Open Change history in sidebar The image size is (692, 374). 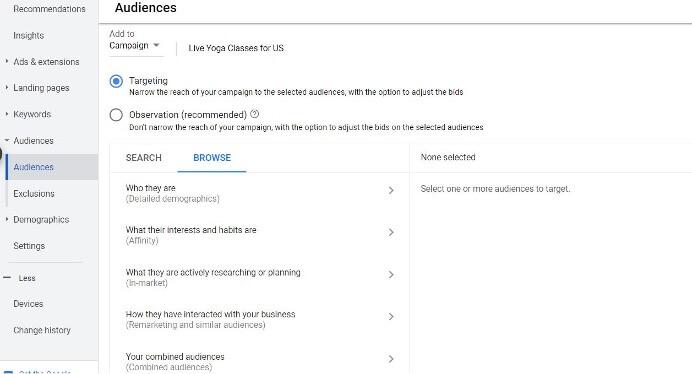42,330
